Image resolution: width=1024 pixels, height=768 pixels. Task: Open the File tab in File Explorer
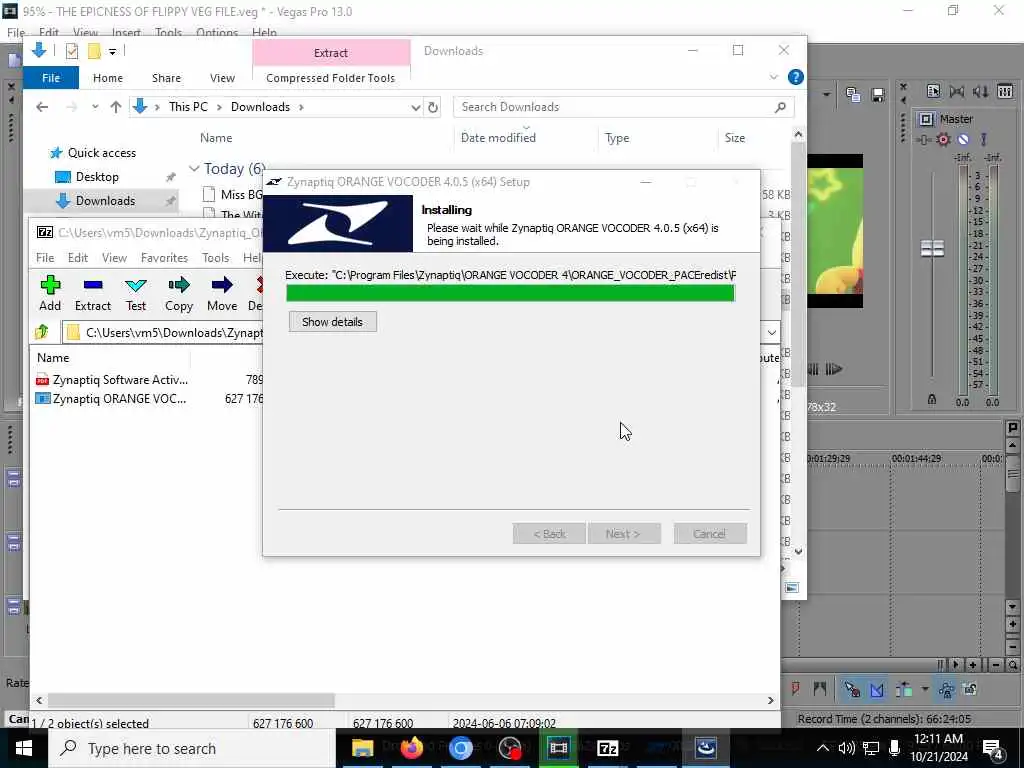51,78
